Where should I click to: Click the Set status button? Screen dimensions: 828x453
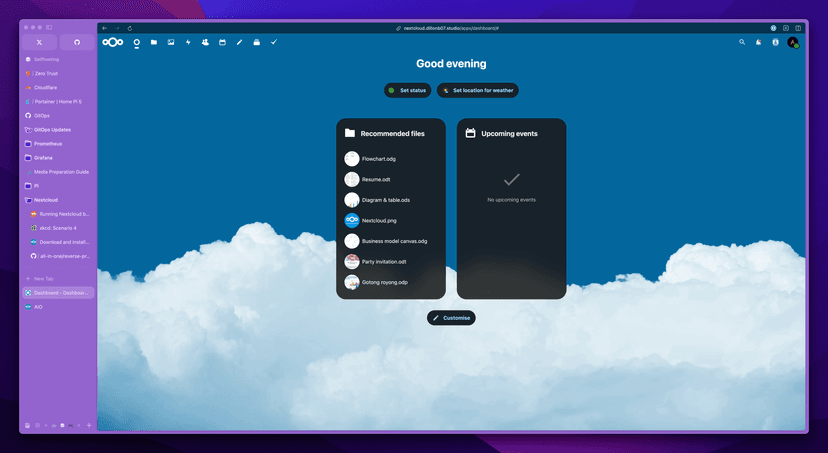(408, 90)
